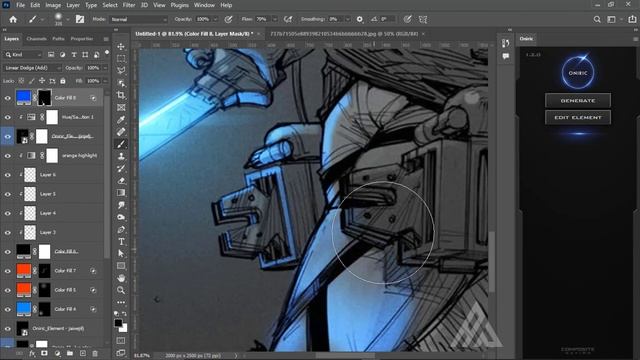Select the History Brush tool
The width and height of the screenshot is (640, 360).
[x=121, y=168]
